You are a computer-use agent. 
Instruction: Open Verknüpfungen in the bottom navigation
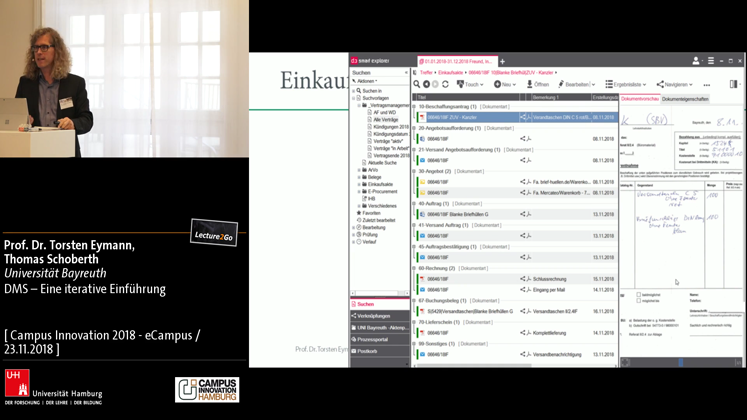coord(374,316)
